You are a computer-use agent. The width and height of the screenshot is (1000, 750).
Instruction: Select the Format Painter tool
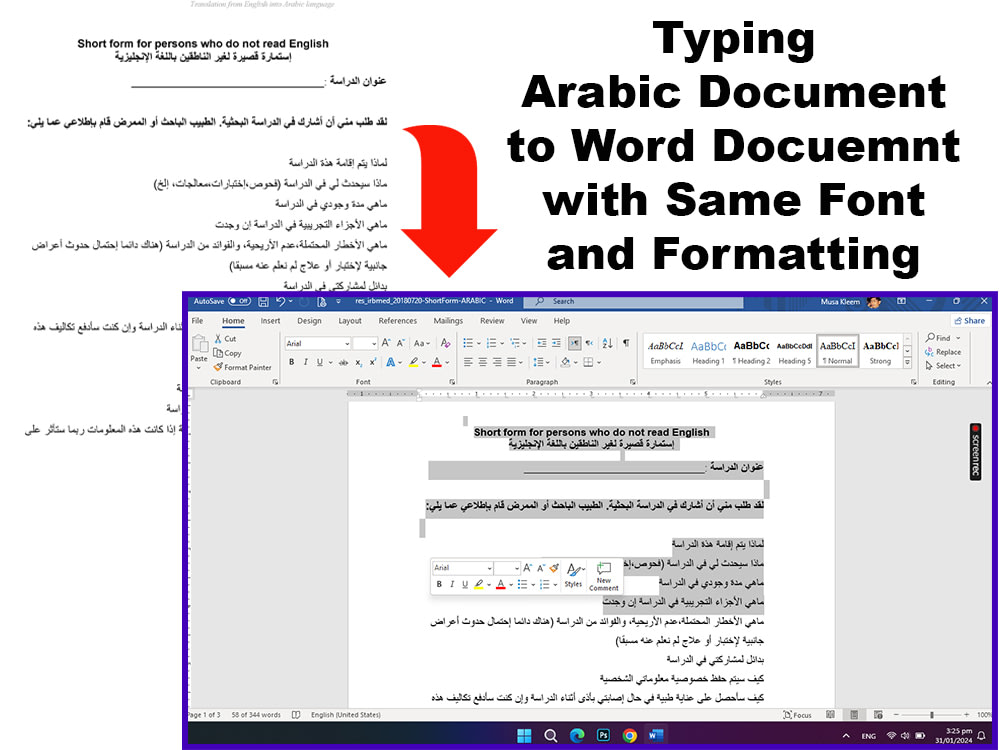(242, 367)
